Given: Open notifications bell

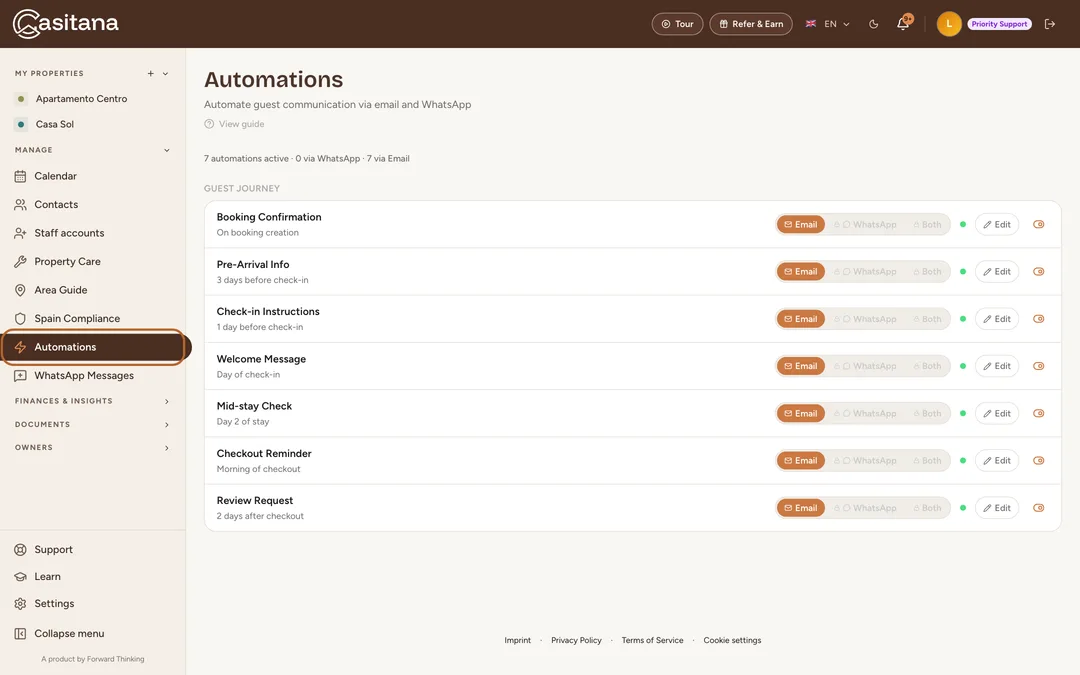Looking at the screenshot, I should pyautogui.click(x=903, y=24).
